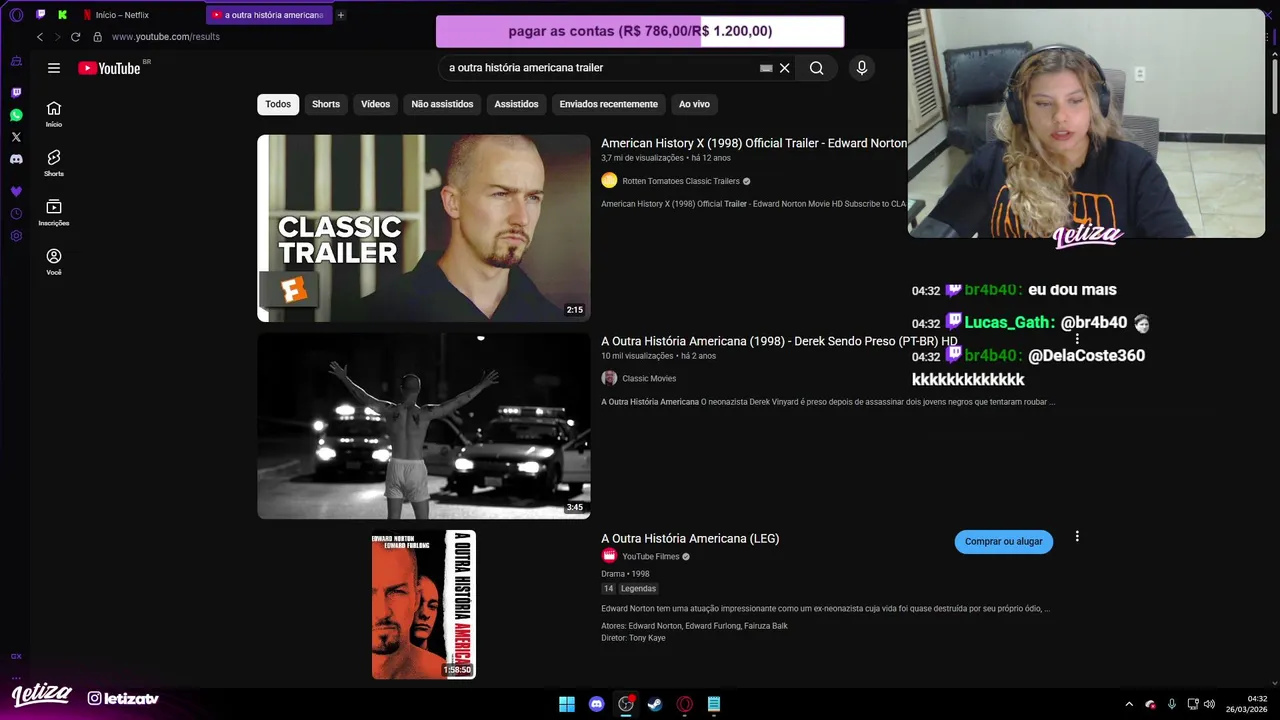Screen dimensions: 1280x720
Task: Show hidden system tray icons
Action: click(x=1129, y=704)
